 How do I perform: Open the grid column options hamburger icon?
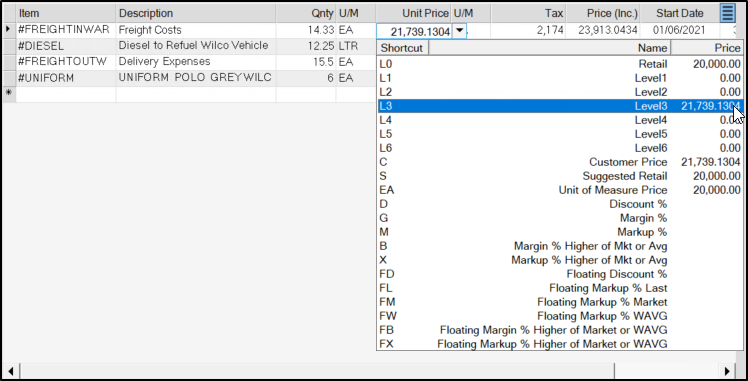[727, 13]
